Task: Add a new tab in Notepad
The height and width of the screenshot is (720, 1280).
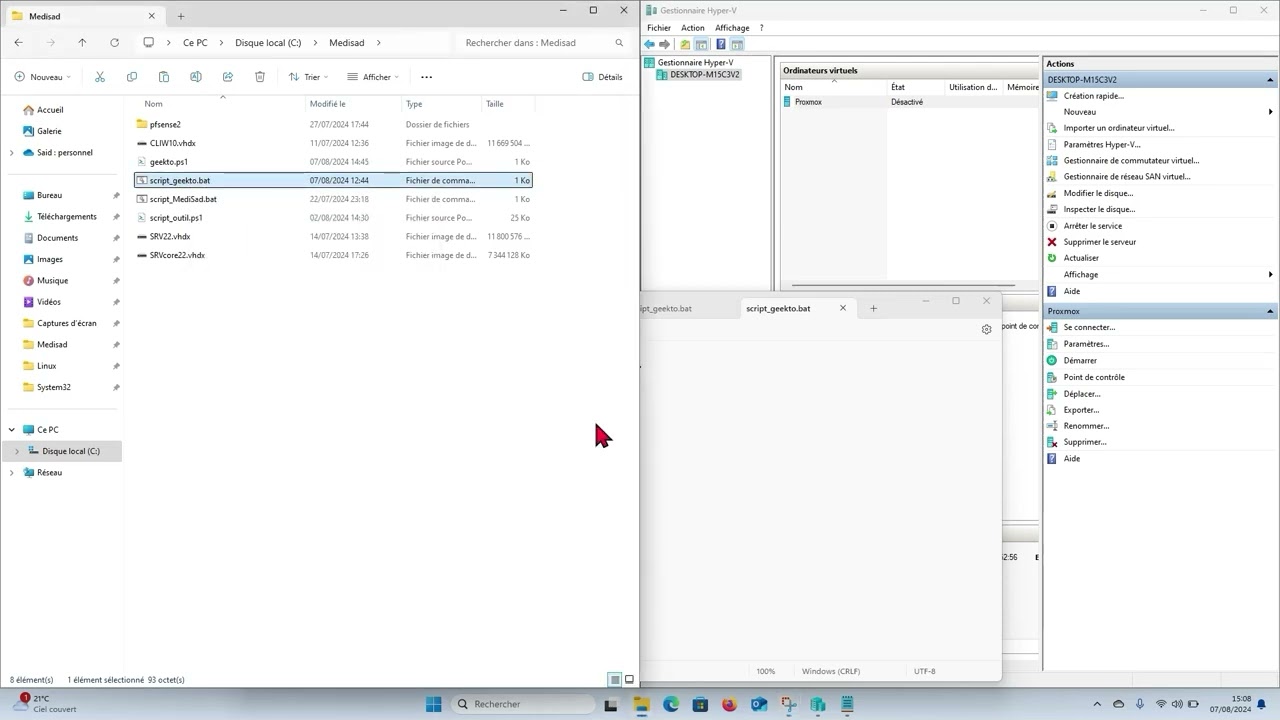Action: click(873, 308)
